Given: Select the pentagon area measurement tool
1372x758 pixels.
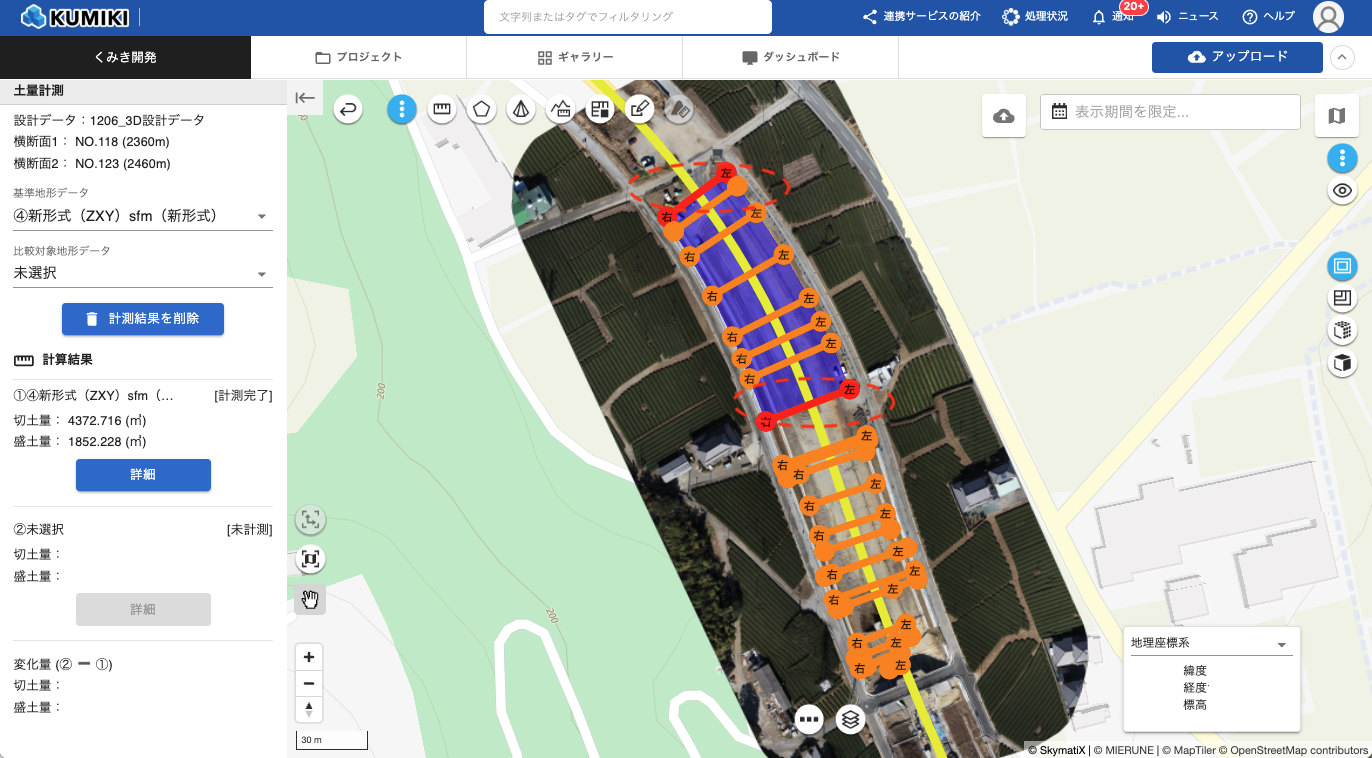Looking at the screenshot, I should tap(481, 109).
